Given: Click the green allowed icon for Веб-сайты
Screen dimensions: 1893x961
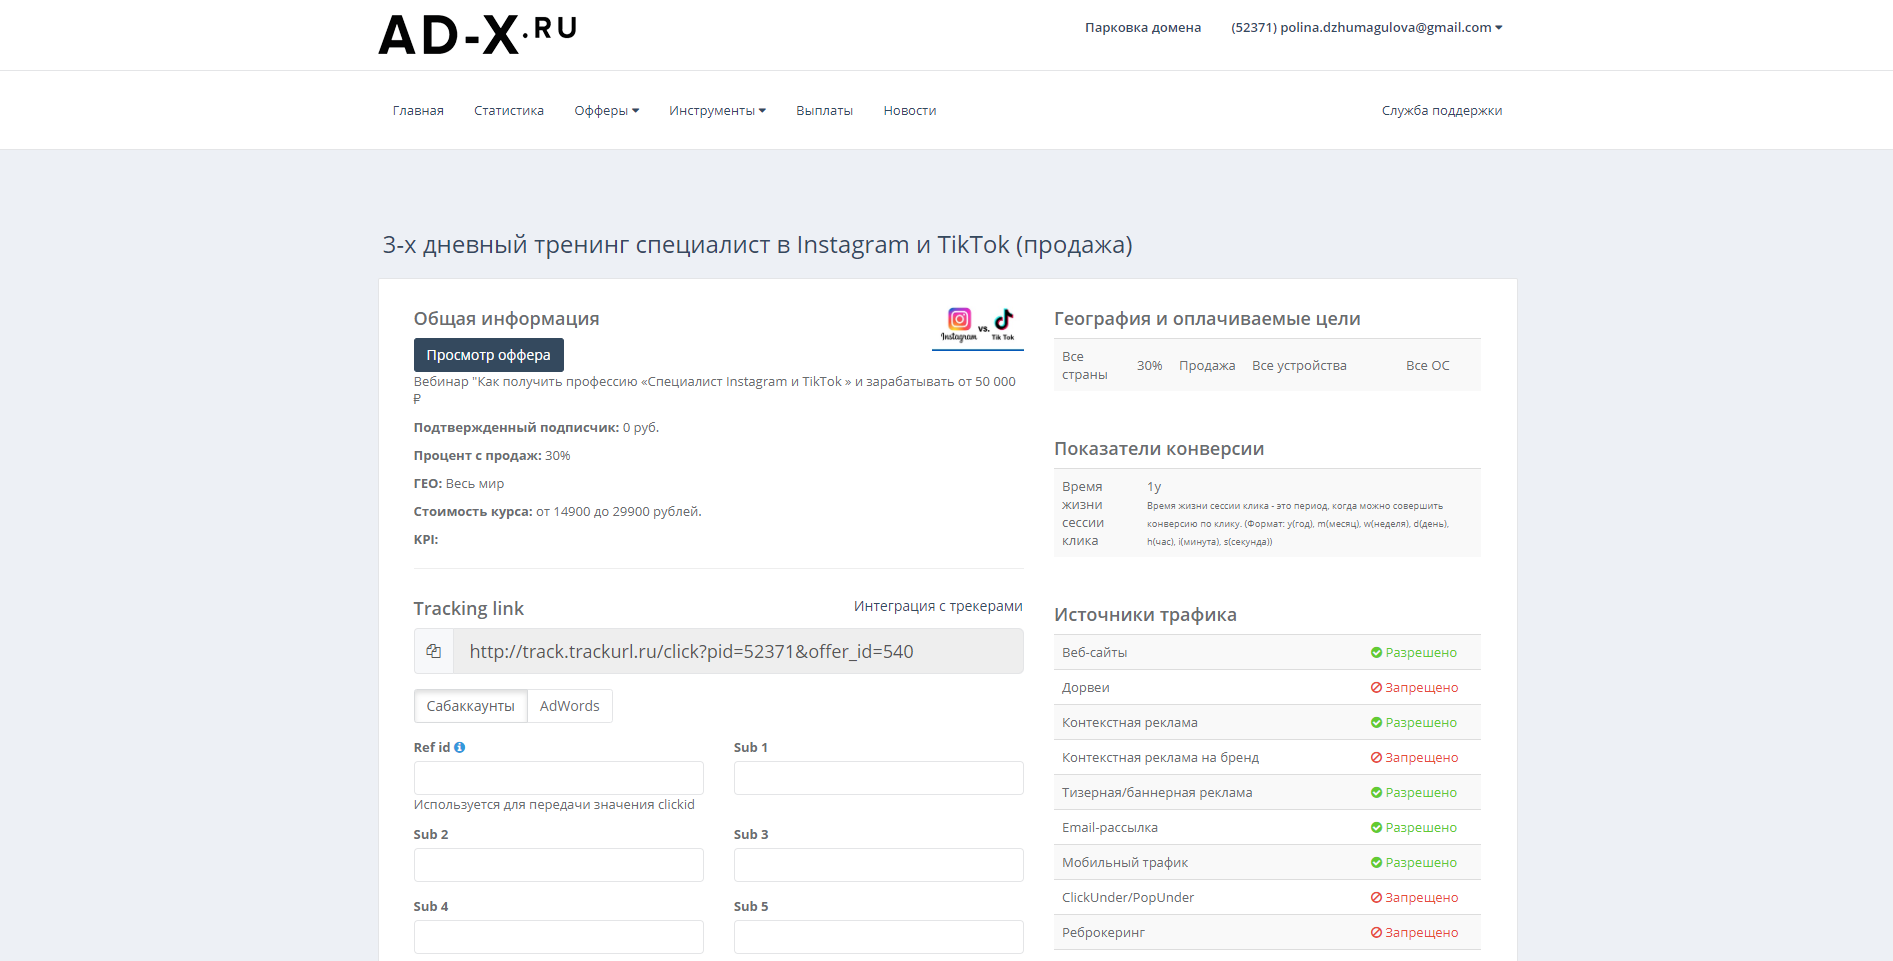Looking at the screenshot, I should click(1376, 652).
